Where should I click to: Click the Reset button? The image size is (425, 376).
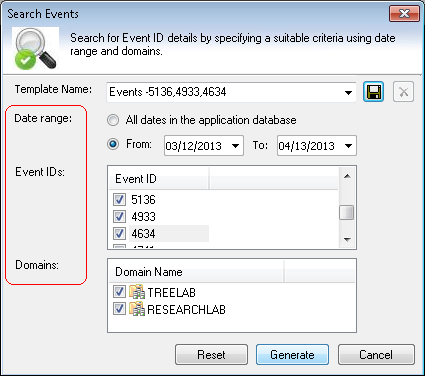pyautogui.click(x=211, y=355)
